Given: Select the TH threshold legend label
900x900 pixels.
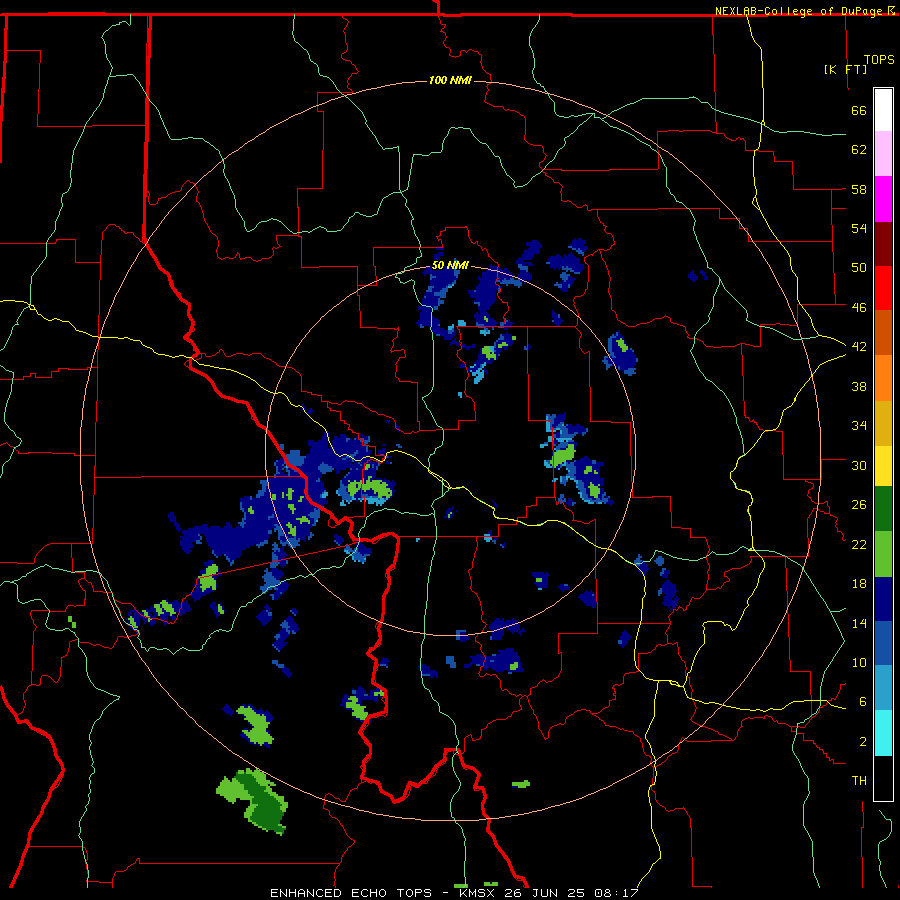Looking at the screenshot, I should [x=859, y=781].
